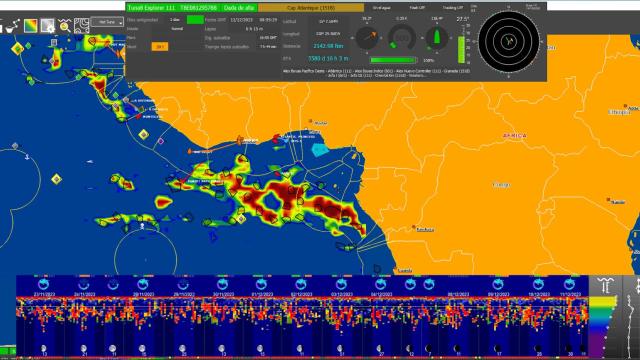The height and width of the screenshot is (360, 640).
Task: Click the green status indicator in buoy panel
Action: (195, 20)
